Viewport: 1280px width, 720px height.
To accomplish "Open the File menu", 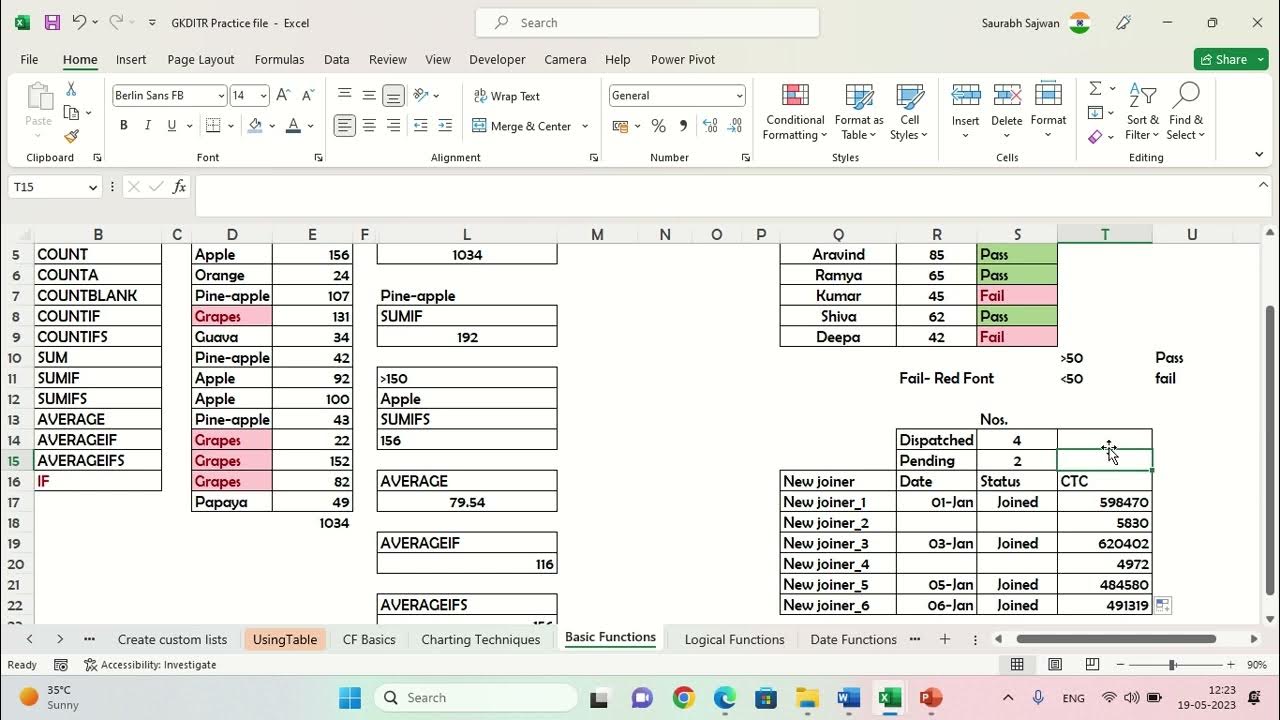I will pos(29,59).
